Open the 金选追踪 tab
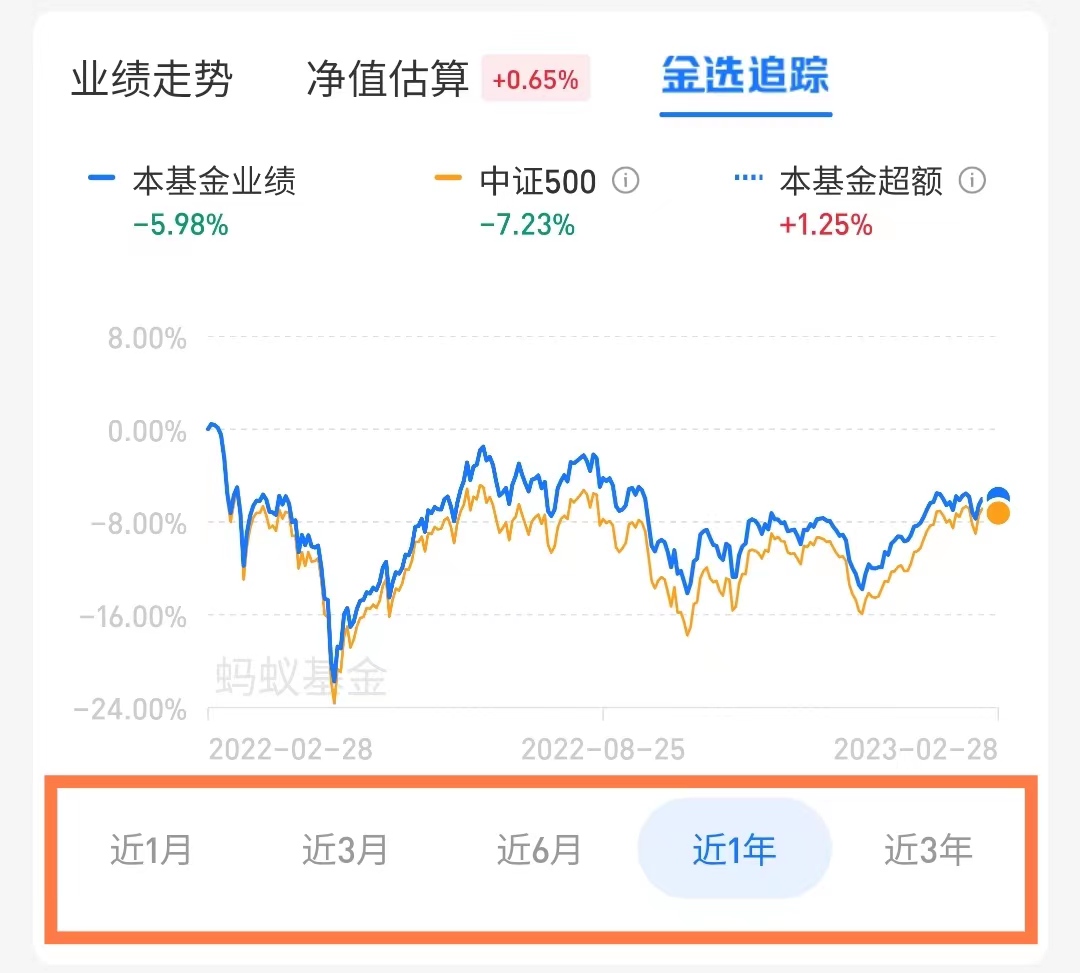Screen dimensions: 1080x973 click(x=745, y=75)
